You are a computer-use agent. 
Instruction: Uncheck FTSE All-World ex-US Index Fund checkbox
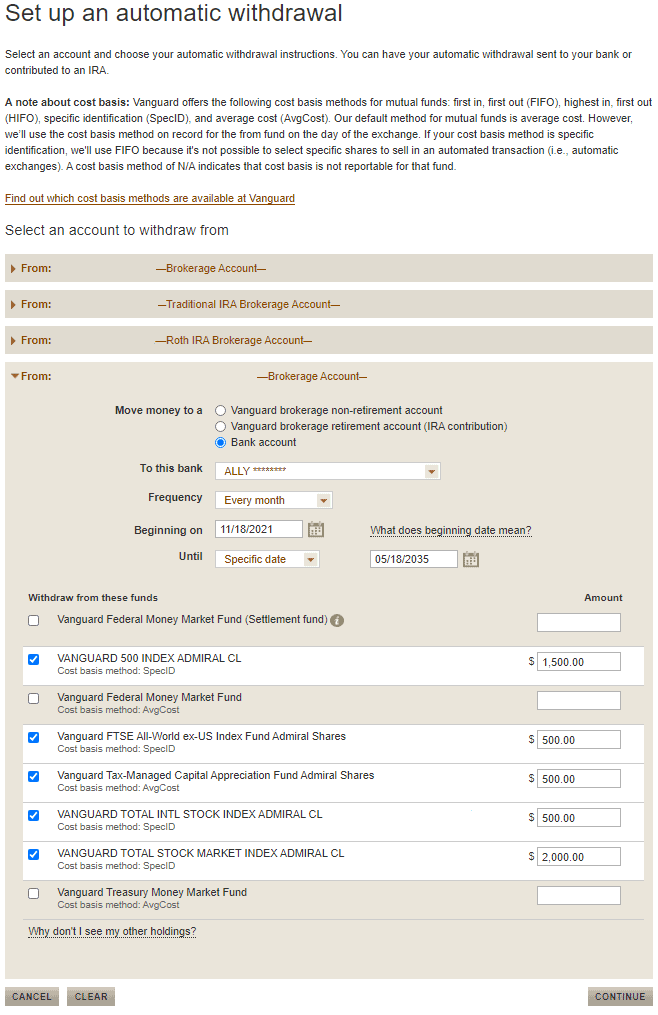click(x=34, y=737)
